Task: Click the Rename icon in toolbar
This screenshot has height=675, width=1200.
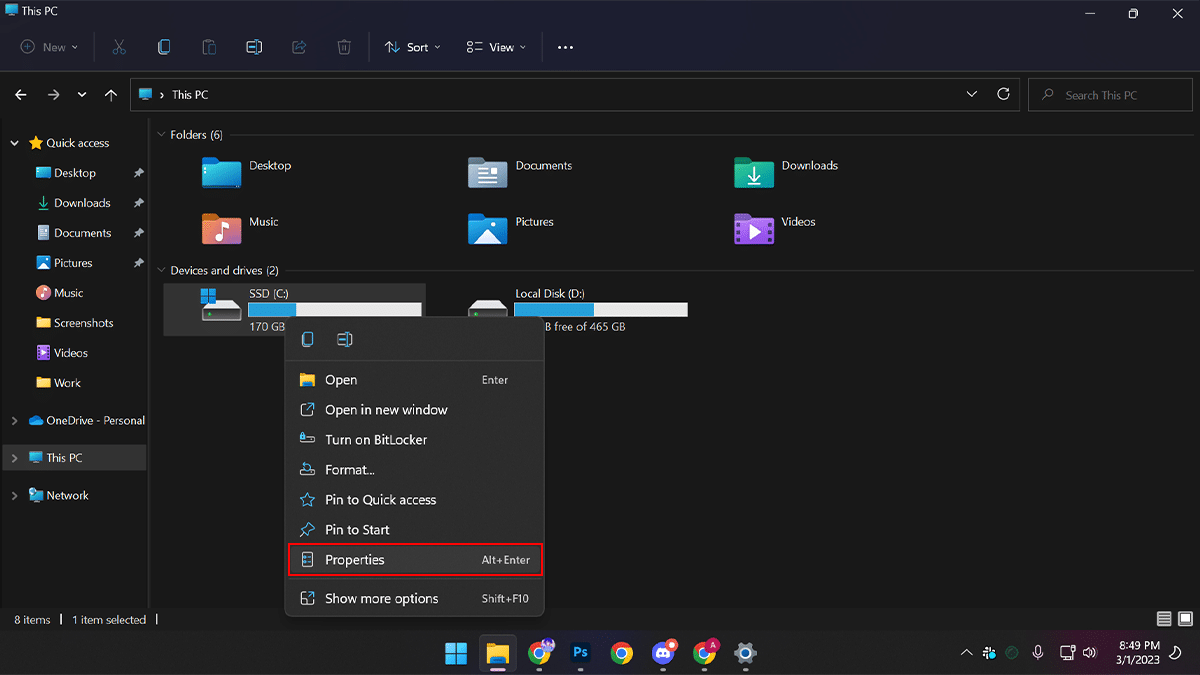Action: 254,47
